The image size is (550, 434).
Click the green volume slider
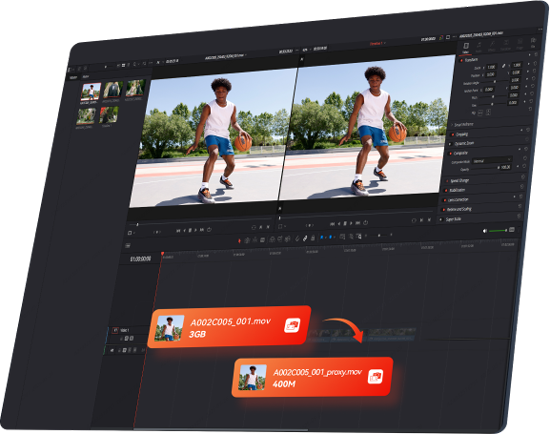click(x=498, y=231)
